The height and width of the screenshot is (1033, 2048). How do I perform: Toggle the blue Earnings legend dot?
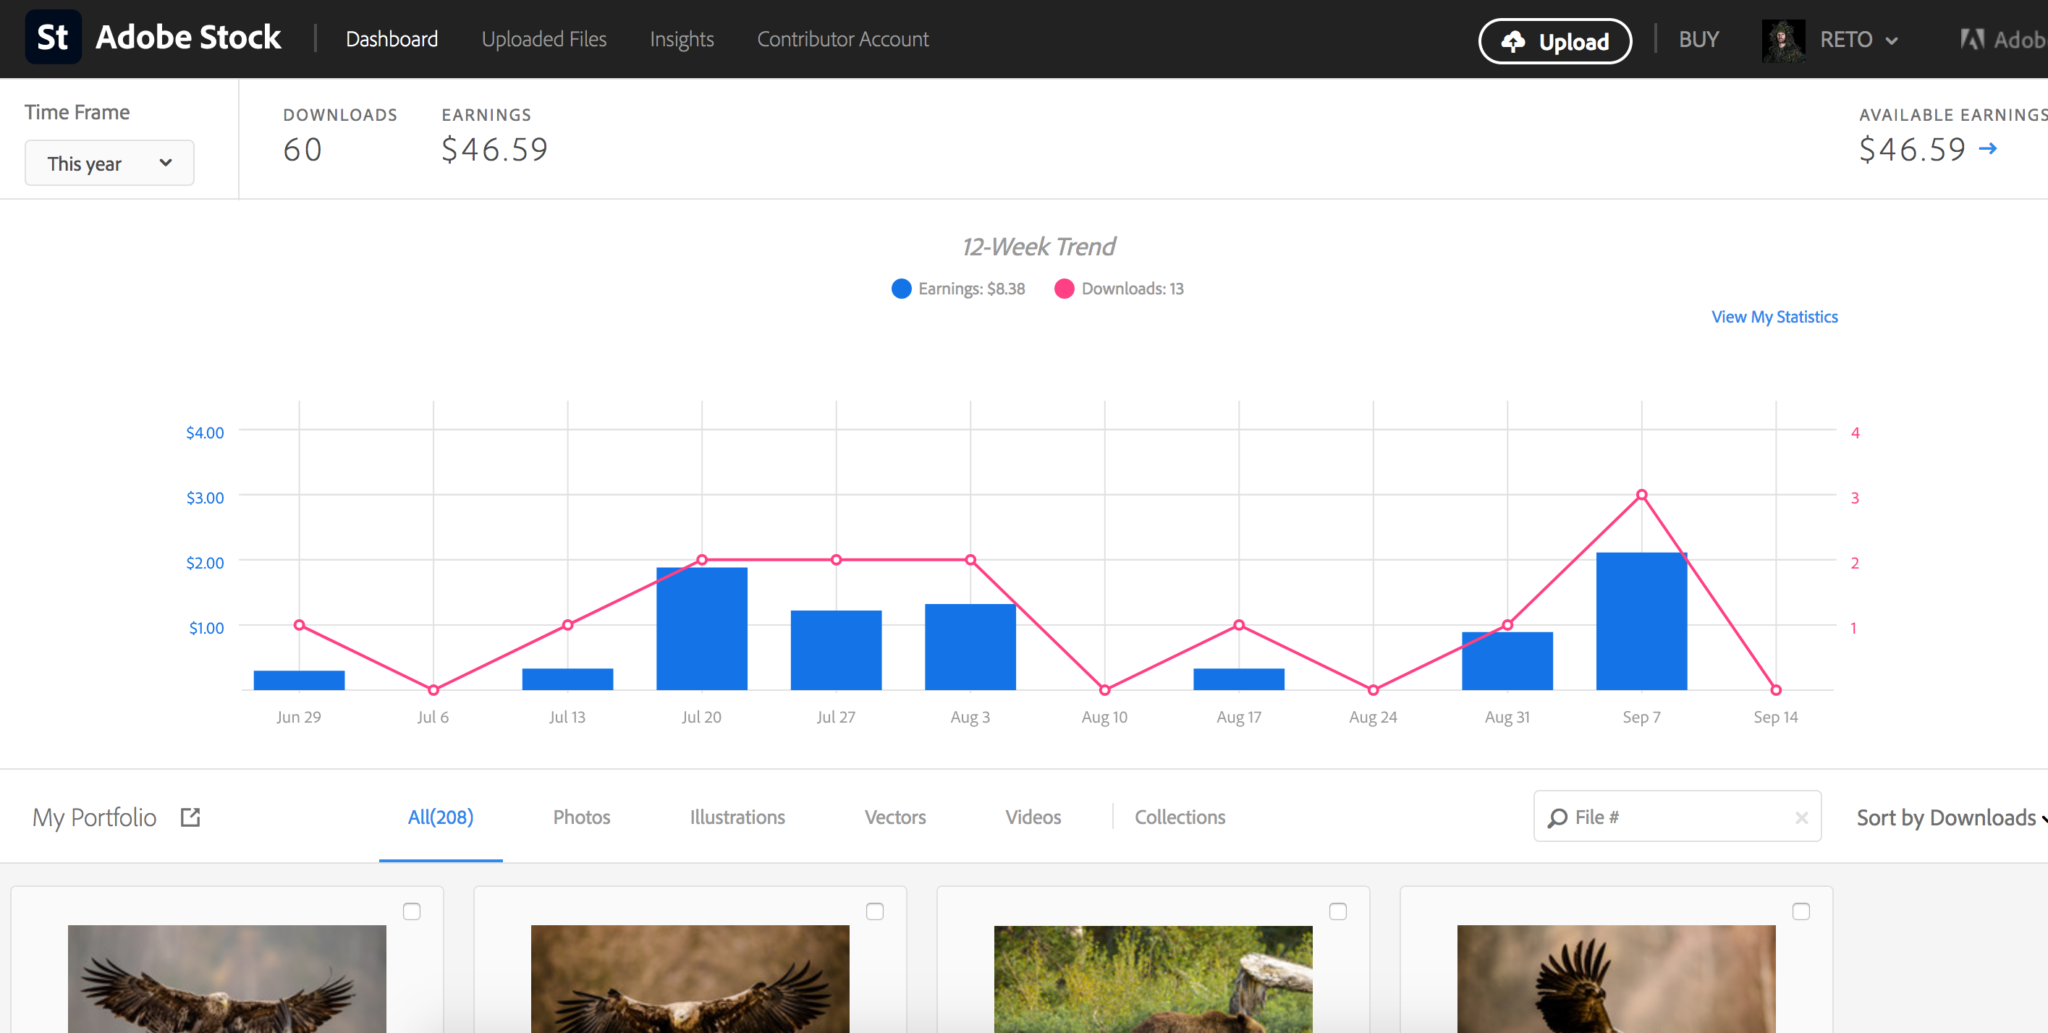901,289
